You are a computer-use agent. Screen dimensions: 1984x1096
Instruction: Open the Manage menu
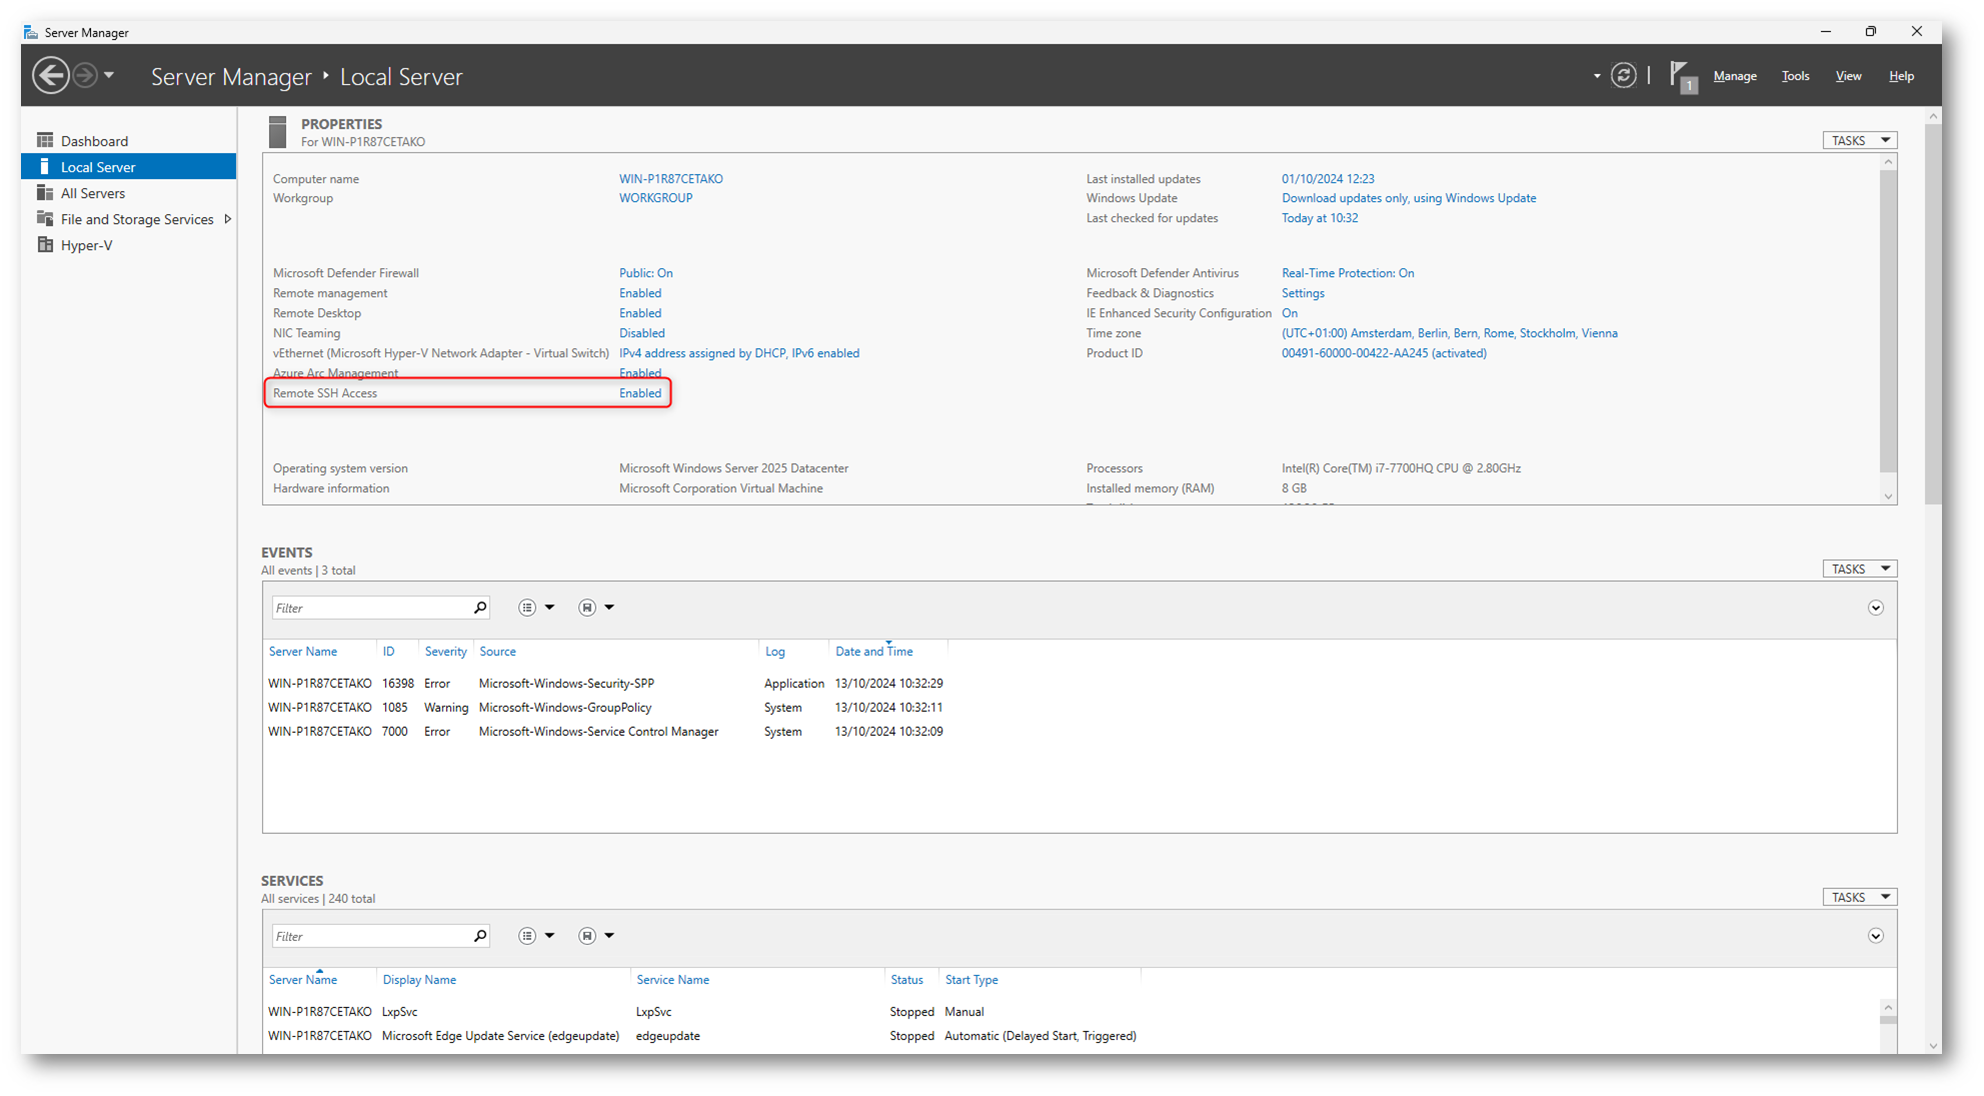[1734, 76]
